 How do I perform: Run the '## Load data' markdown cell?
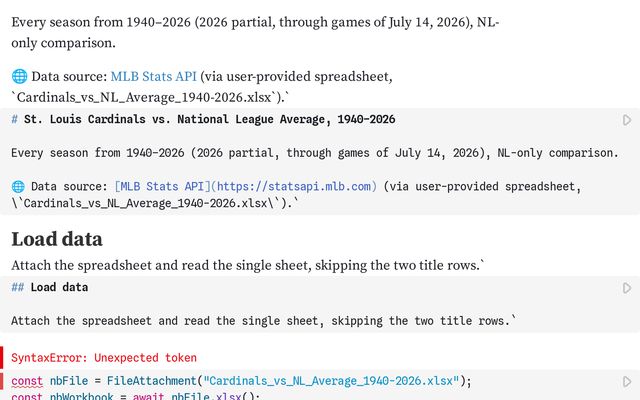tap(627, 288)
